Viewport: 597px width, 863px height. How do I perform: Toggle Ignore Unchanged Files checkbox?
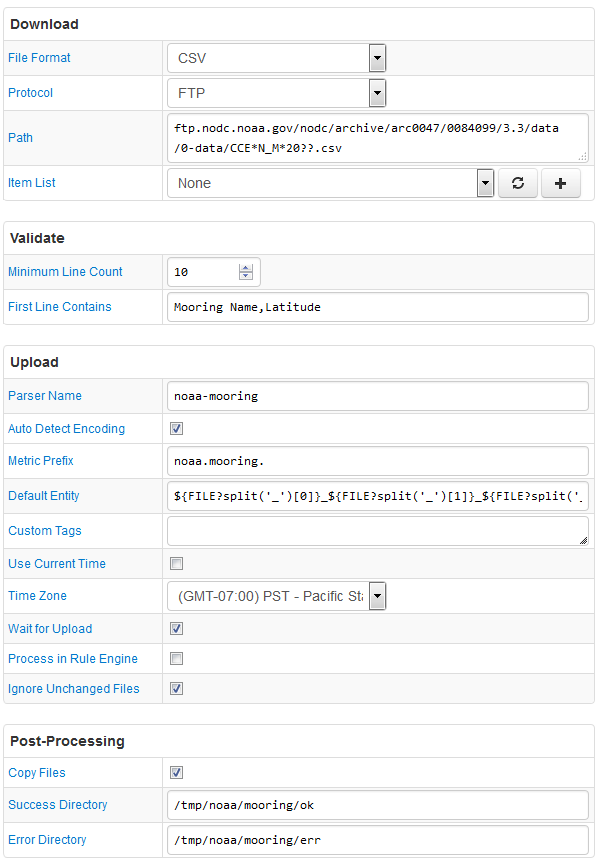(x=176, y=689)
